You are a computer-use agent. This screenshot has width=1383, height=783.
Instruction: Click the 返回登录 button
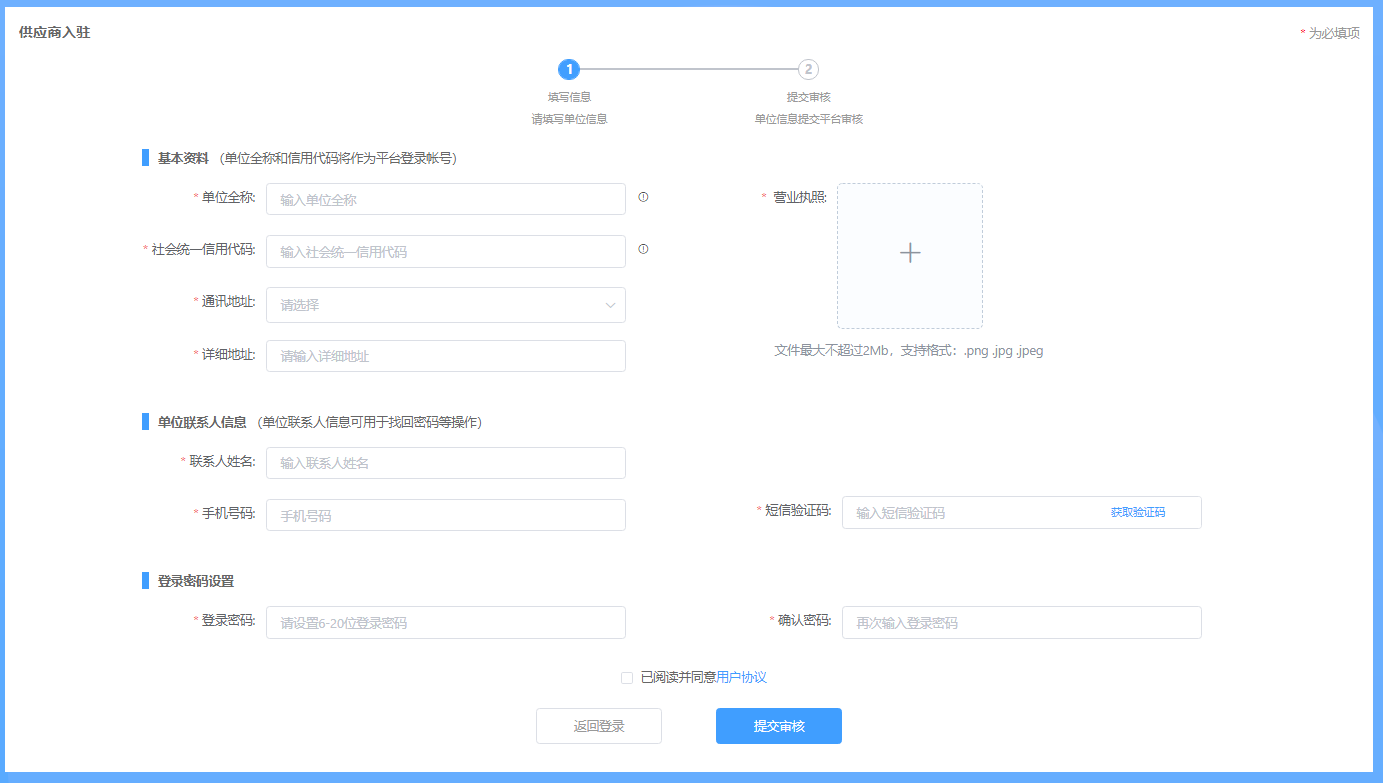click(x=598, y=726)
